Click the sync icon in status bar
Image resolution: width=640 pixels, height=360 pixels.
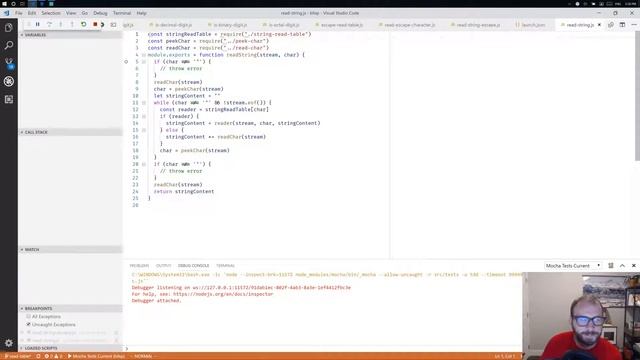[38, 356]
